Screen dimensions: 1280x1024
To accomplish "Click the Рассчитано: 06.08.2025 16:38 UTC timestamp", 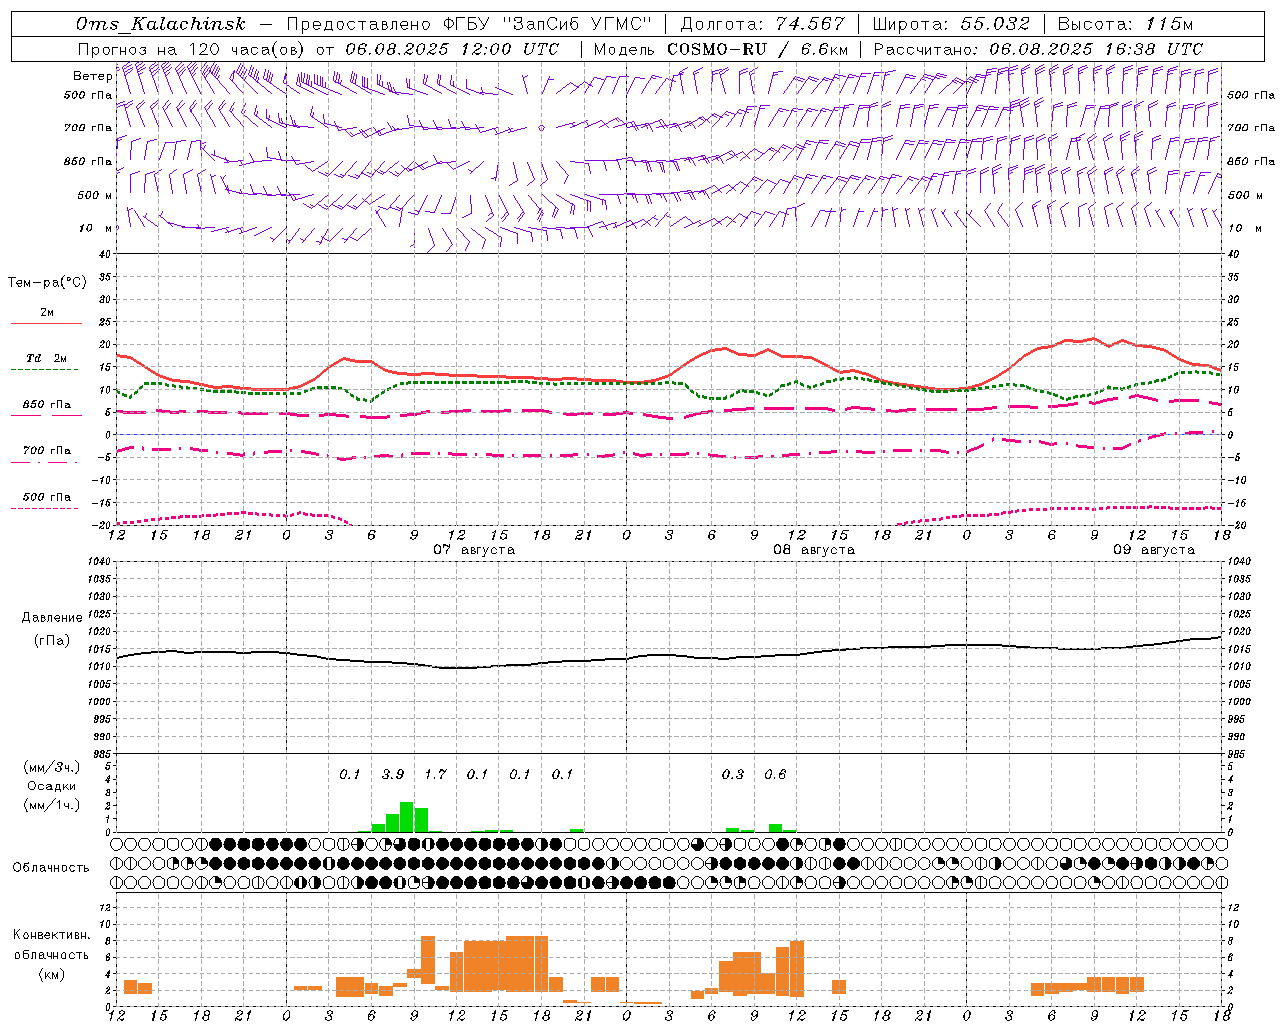I will [x=1038, y=49].
